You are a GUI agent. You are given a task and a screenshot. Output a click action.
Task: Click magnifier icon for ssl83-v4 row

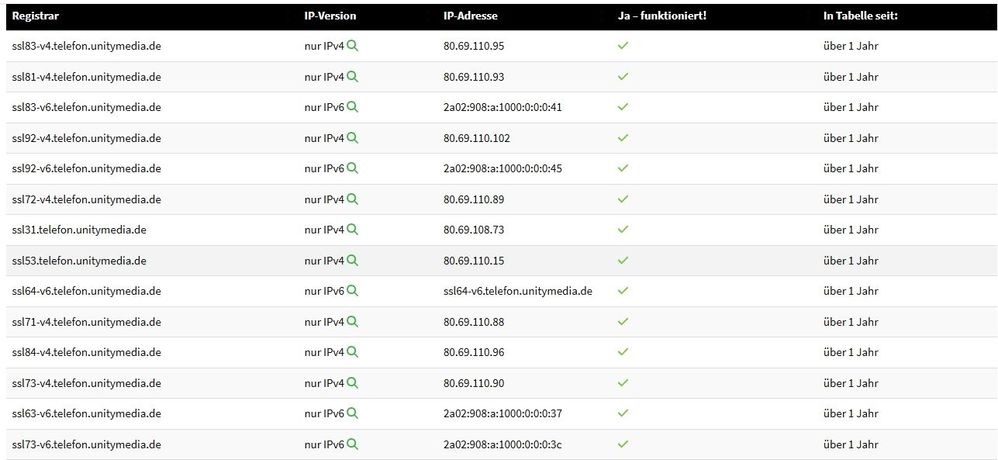(x=352, y=46)
